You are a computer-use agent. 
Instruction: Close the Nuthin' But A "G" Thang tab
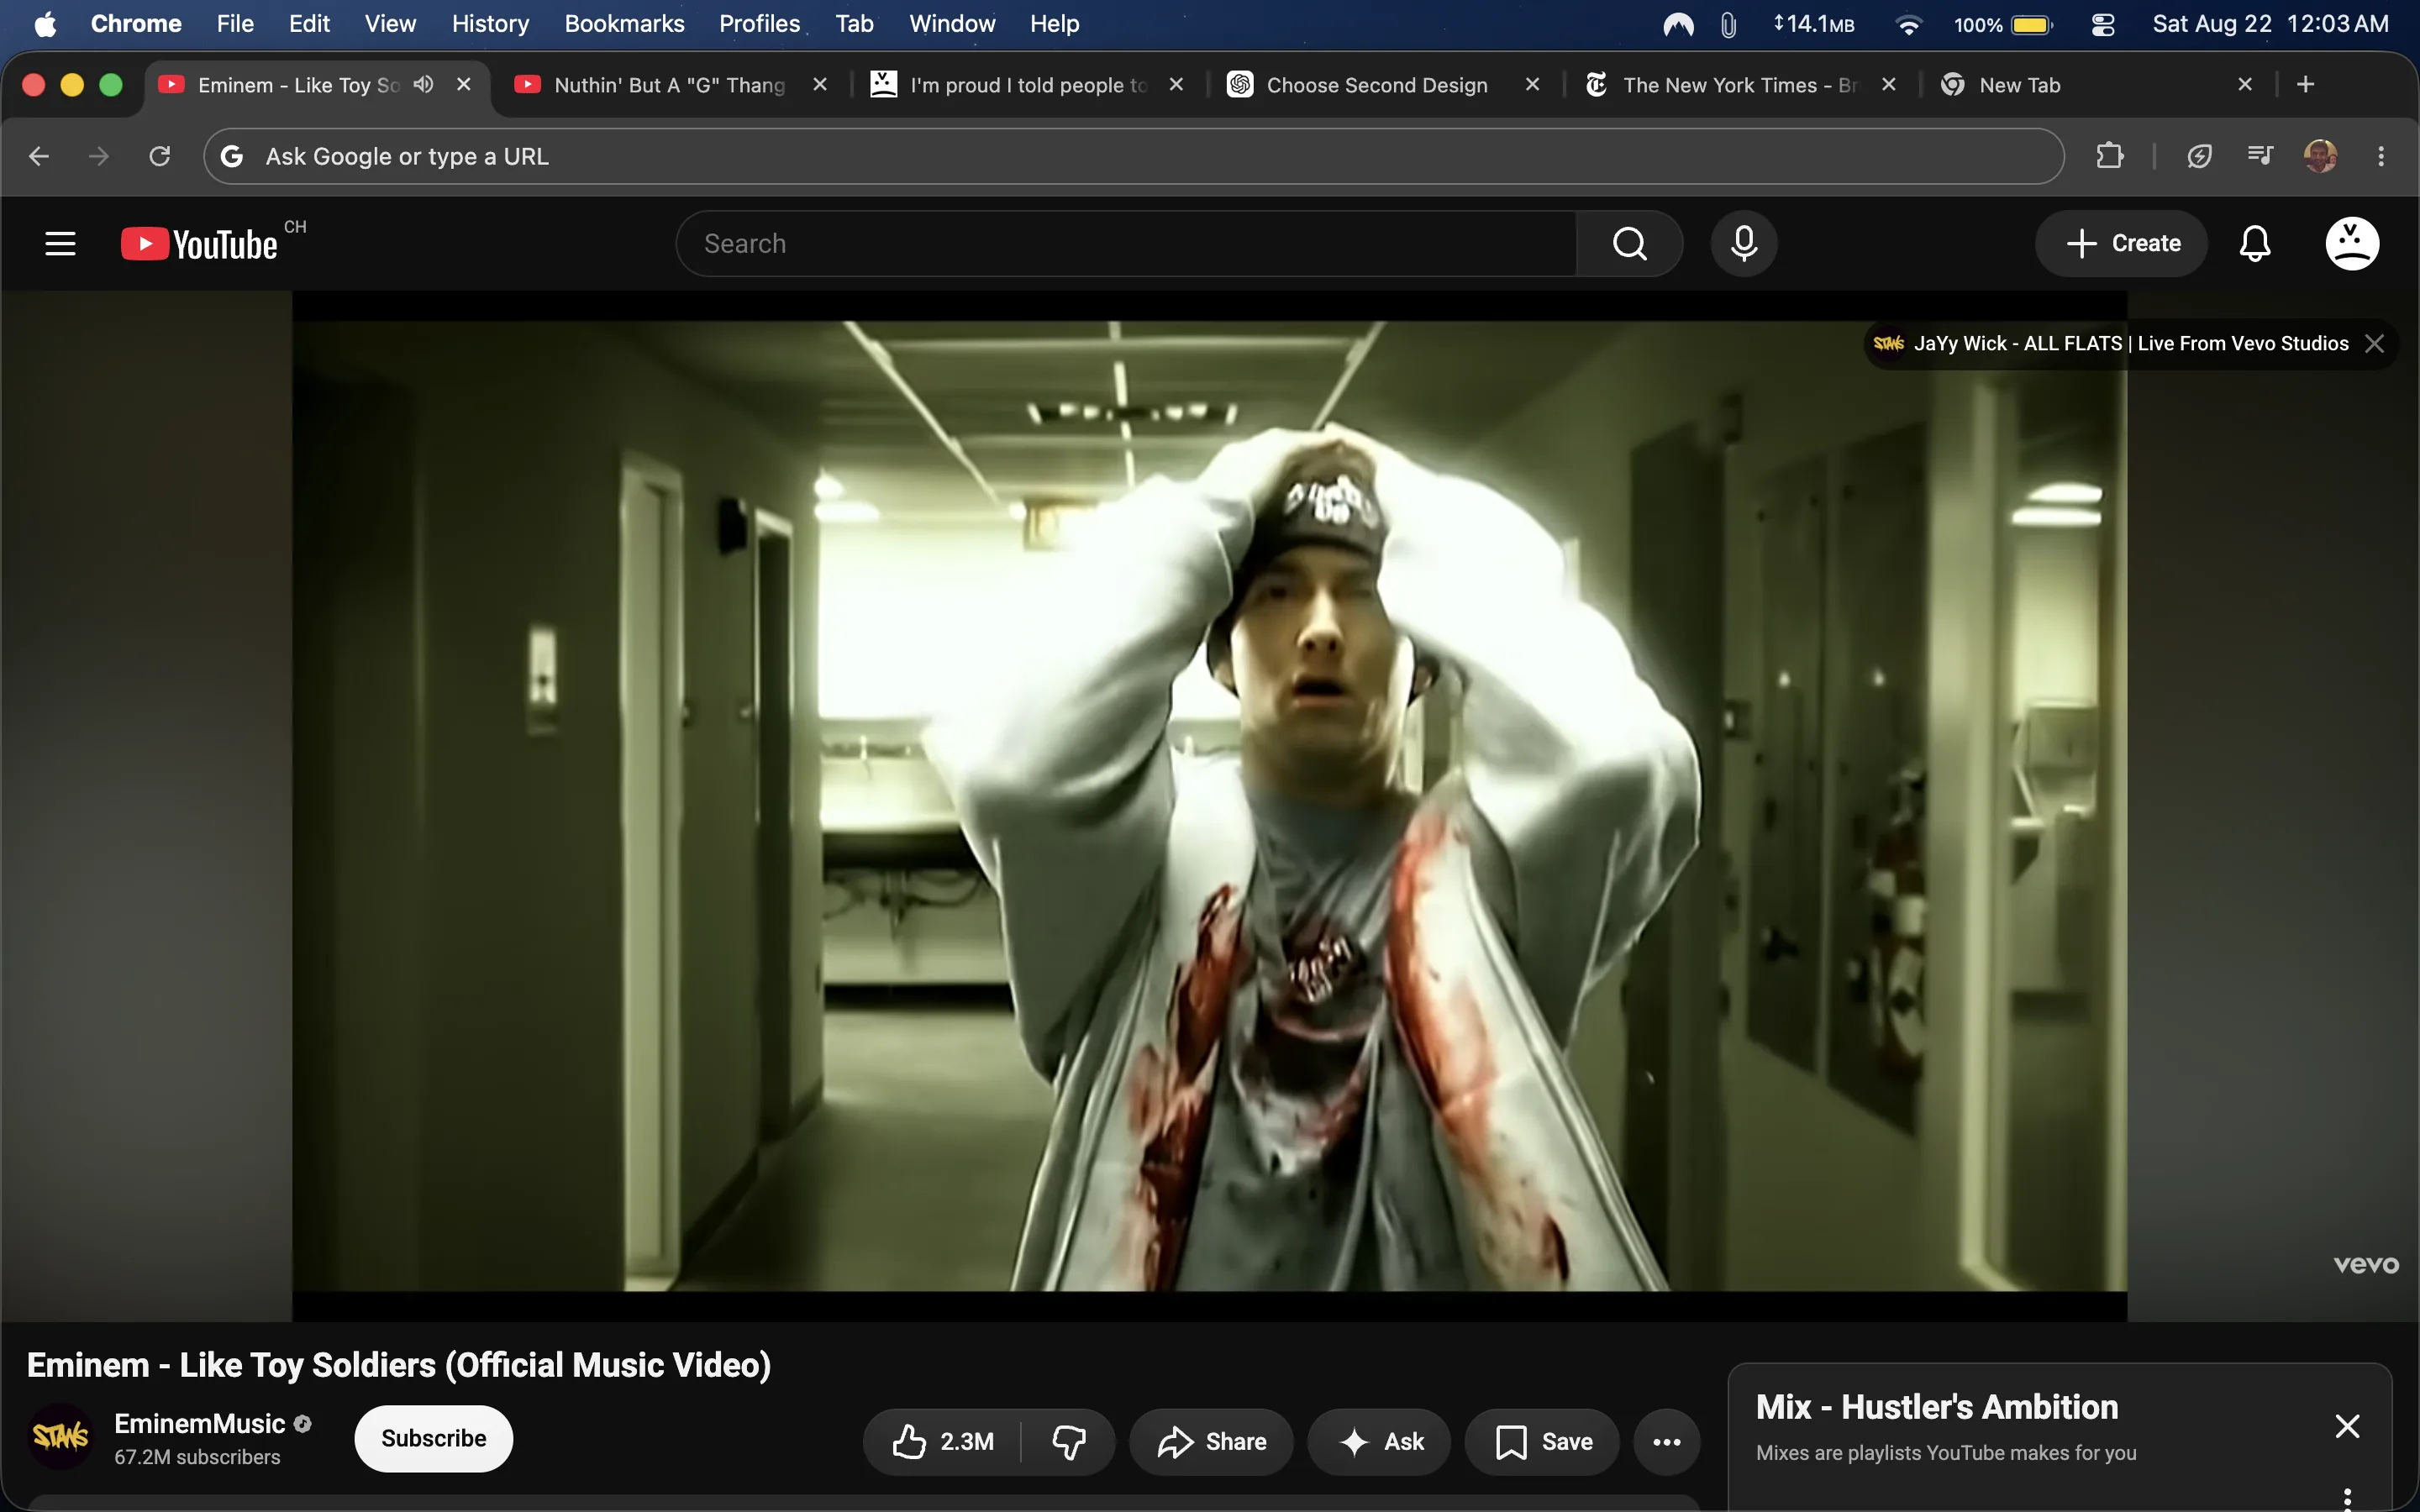(820, 85)
